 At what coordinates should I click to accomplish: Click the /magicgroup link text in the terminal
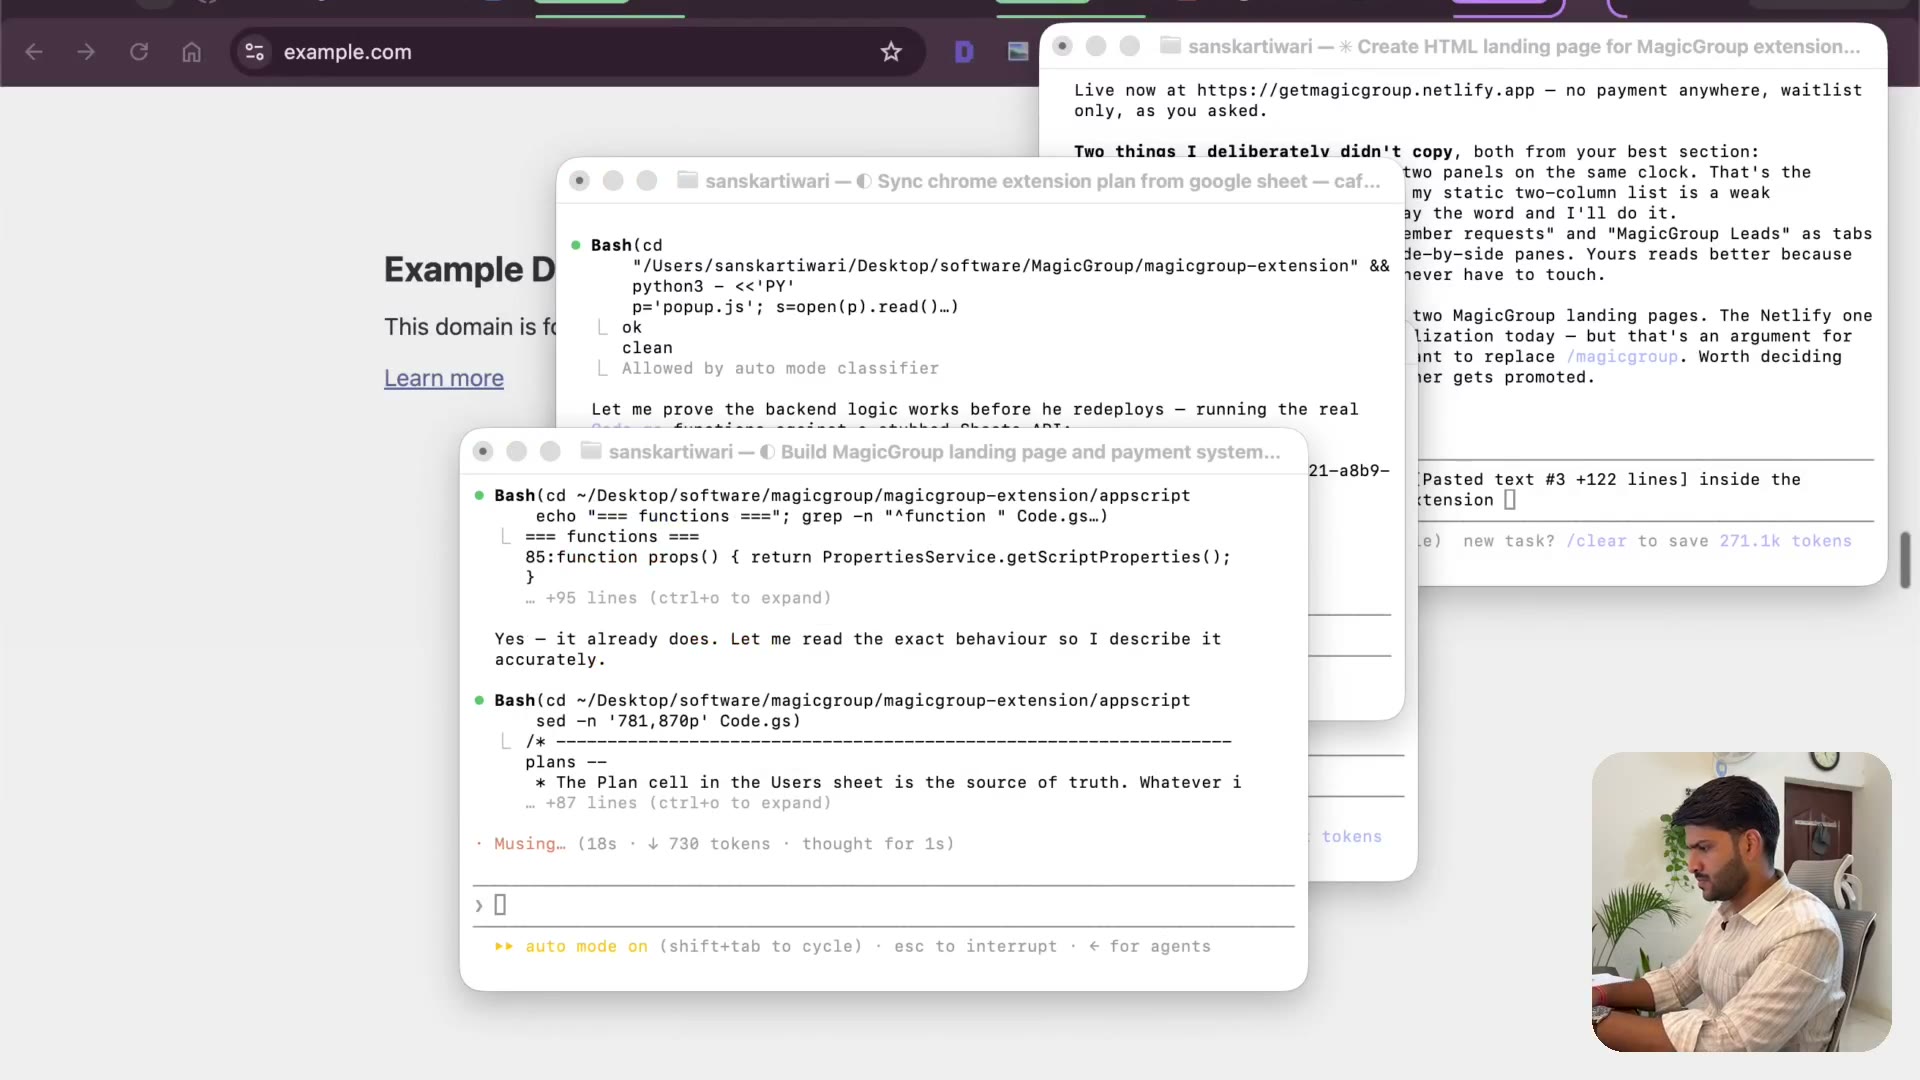pos(1622,357)
